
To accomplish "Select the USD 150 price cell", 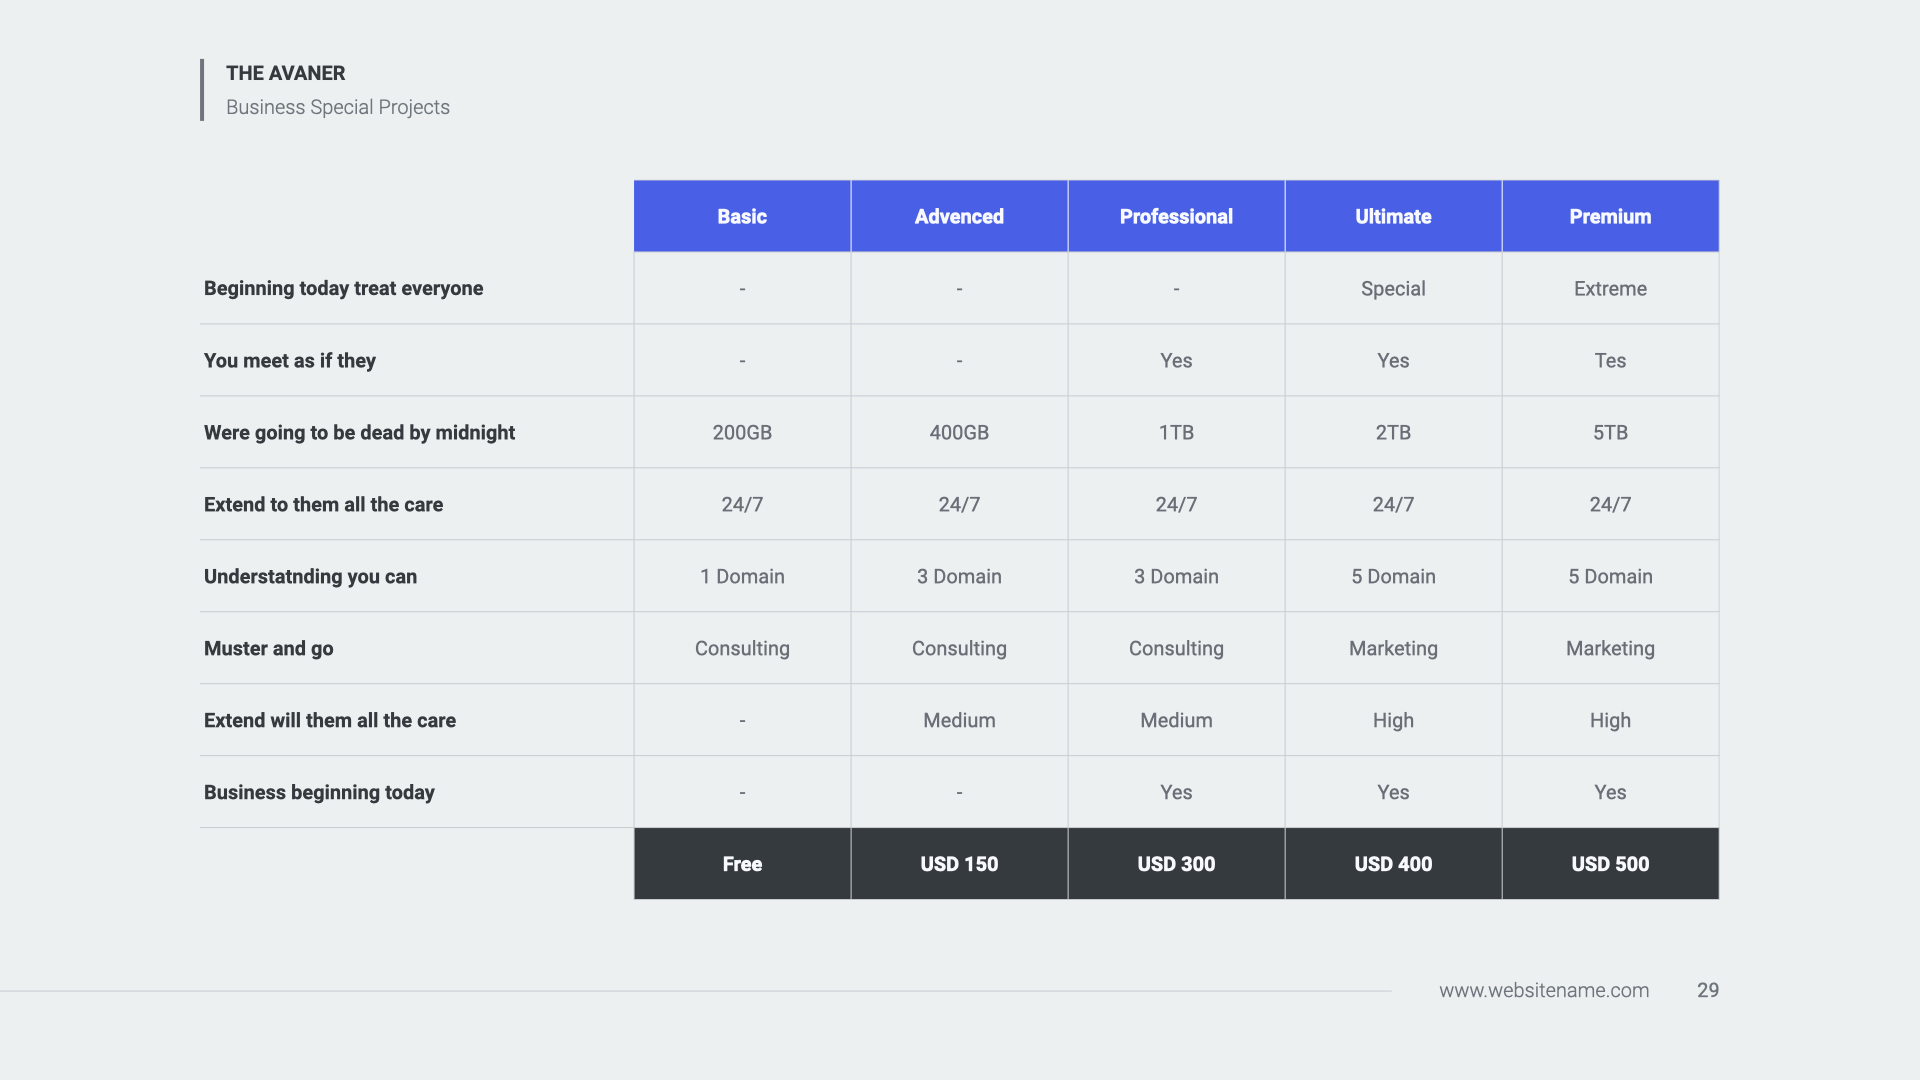I will click(x=959, y=864).
